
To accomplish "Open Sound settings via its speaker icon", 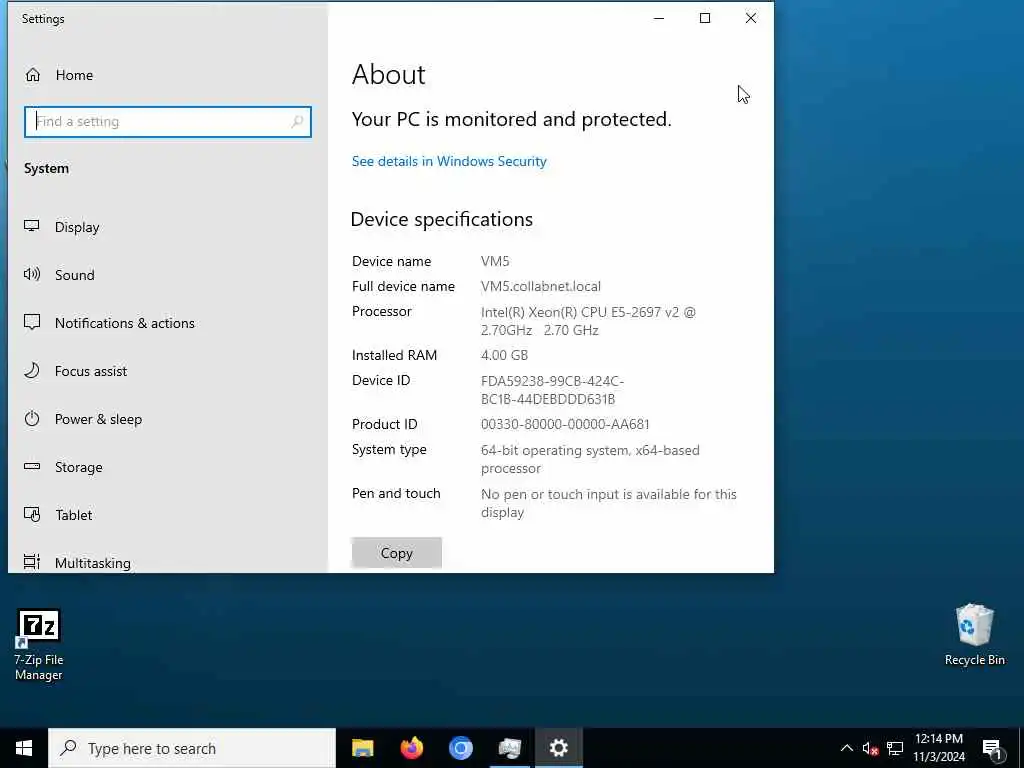I will (31, 274).
